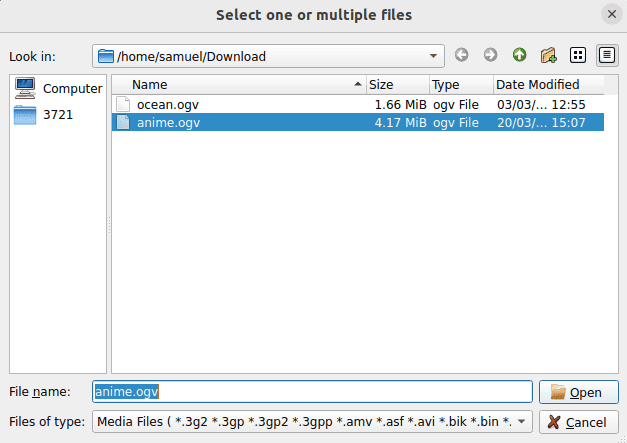Click the anime.ogv file icon
This screenshot has width=627, height=443.
point(122,123)
